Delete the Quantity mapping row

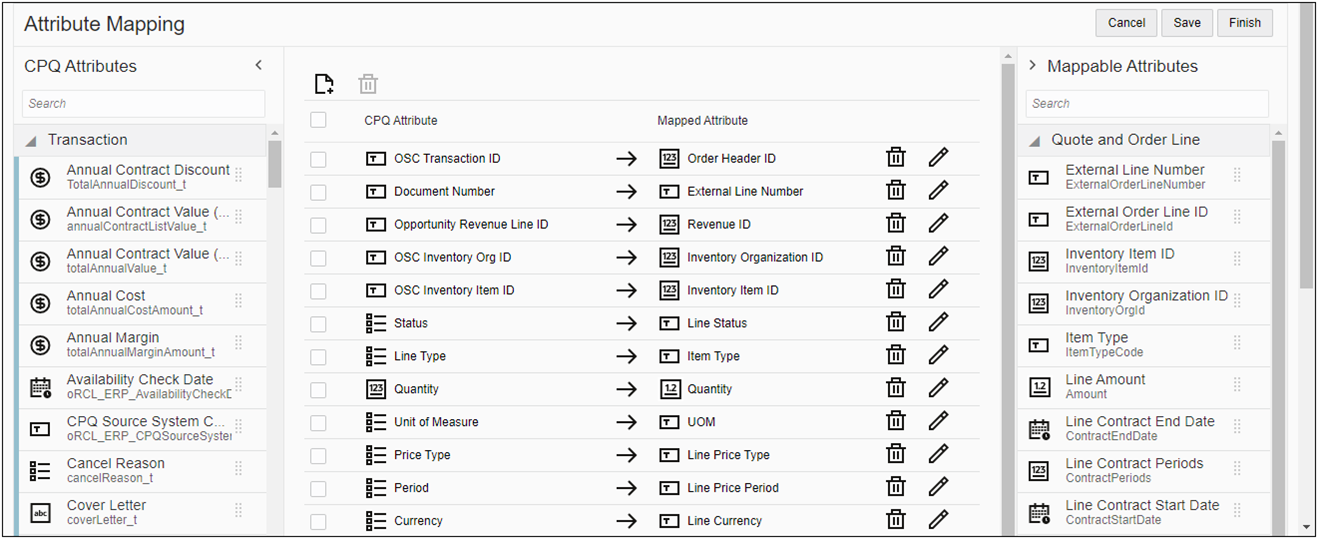click(x=896, y=389)
